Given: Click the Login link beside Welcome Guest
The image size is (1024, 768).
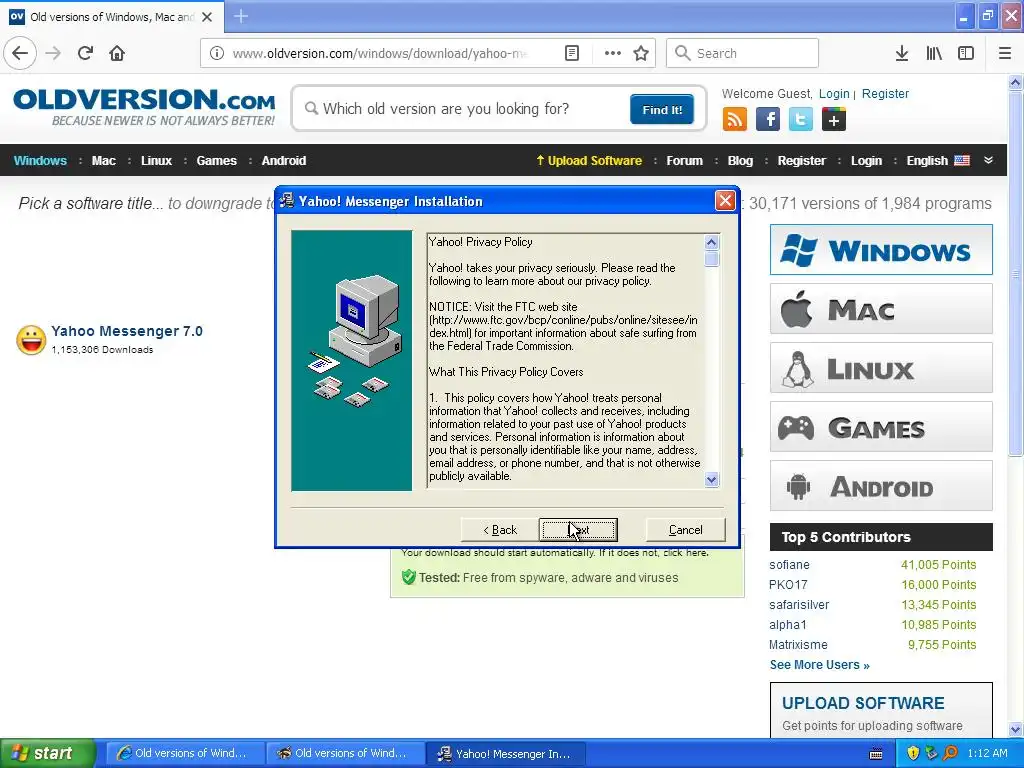Looking at the screenshot, I should [x=834, y=93].
